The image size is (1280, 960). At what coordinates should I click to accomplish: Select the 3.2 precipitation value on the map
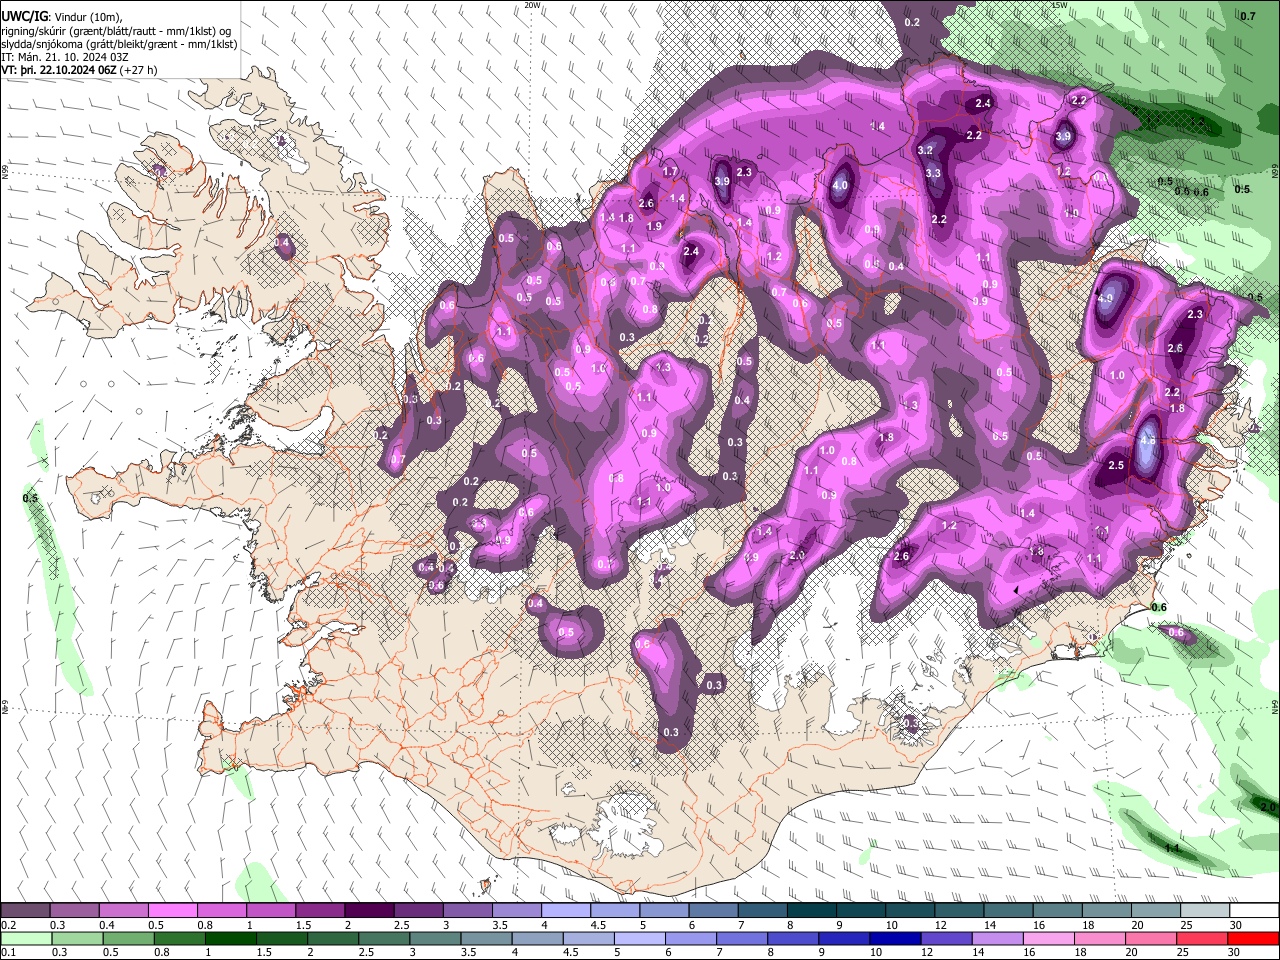pos(925,150)
